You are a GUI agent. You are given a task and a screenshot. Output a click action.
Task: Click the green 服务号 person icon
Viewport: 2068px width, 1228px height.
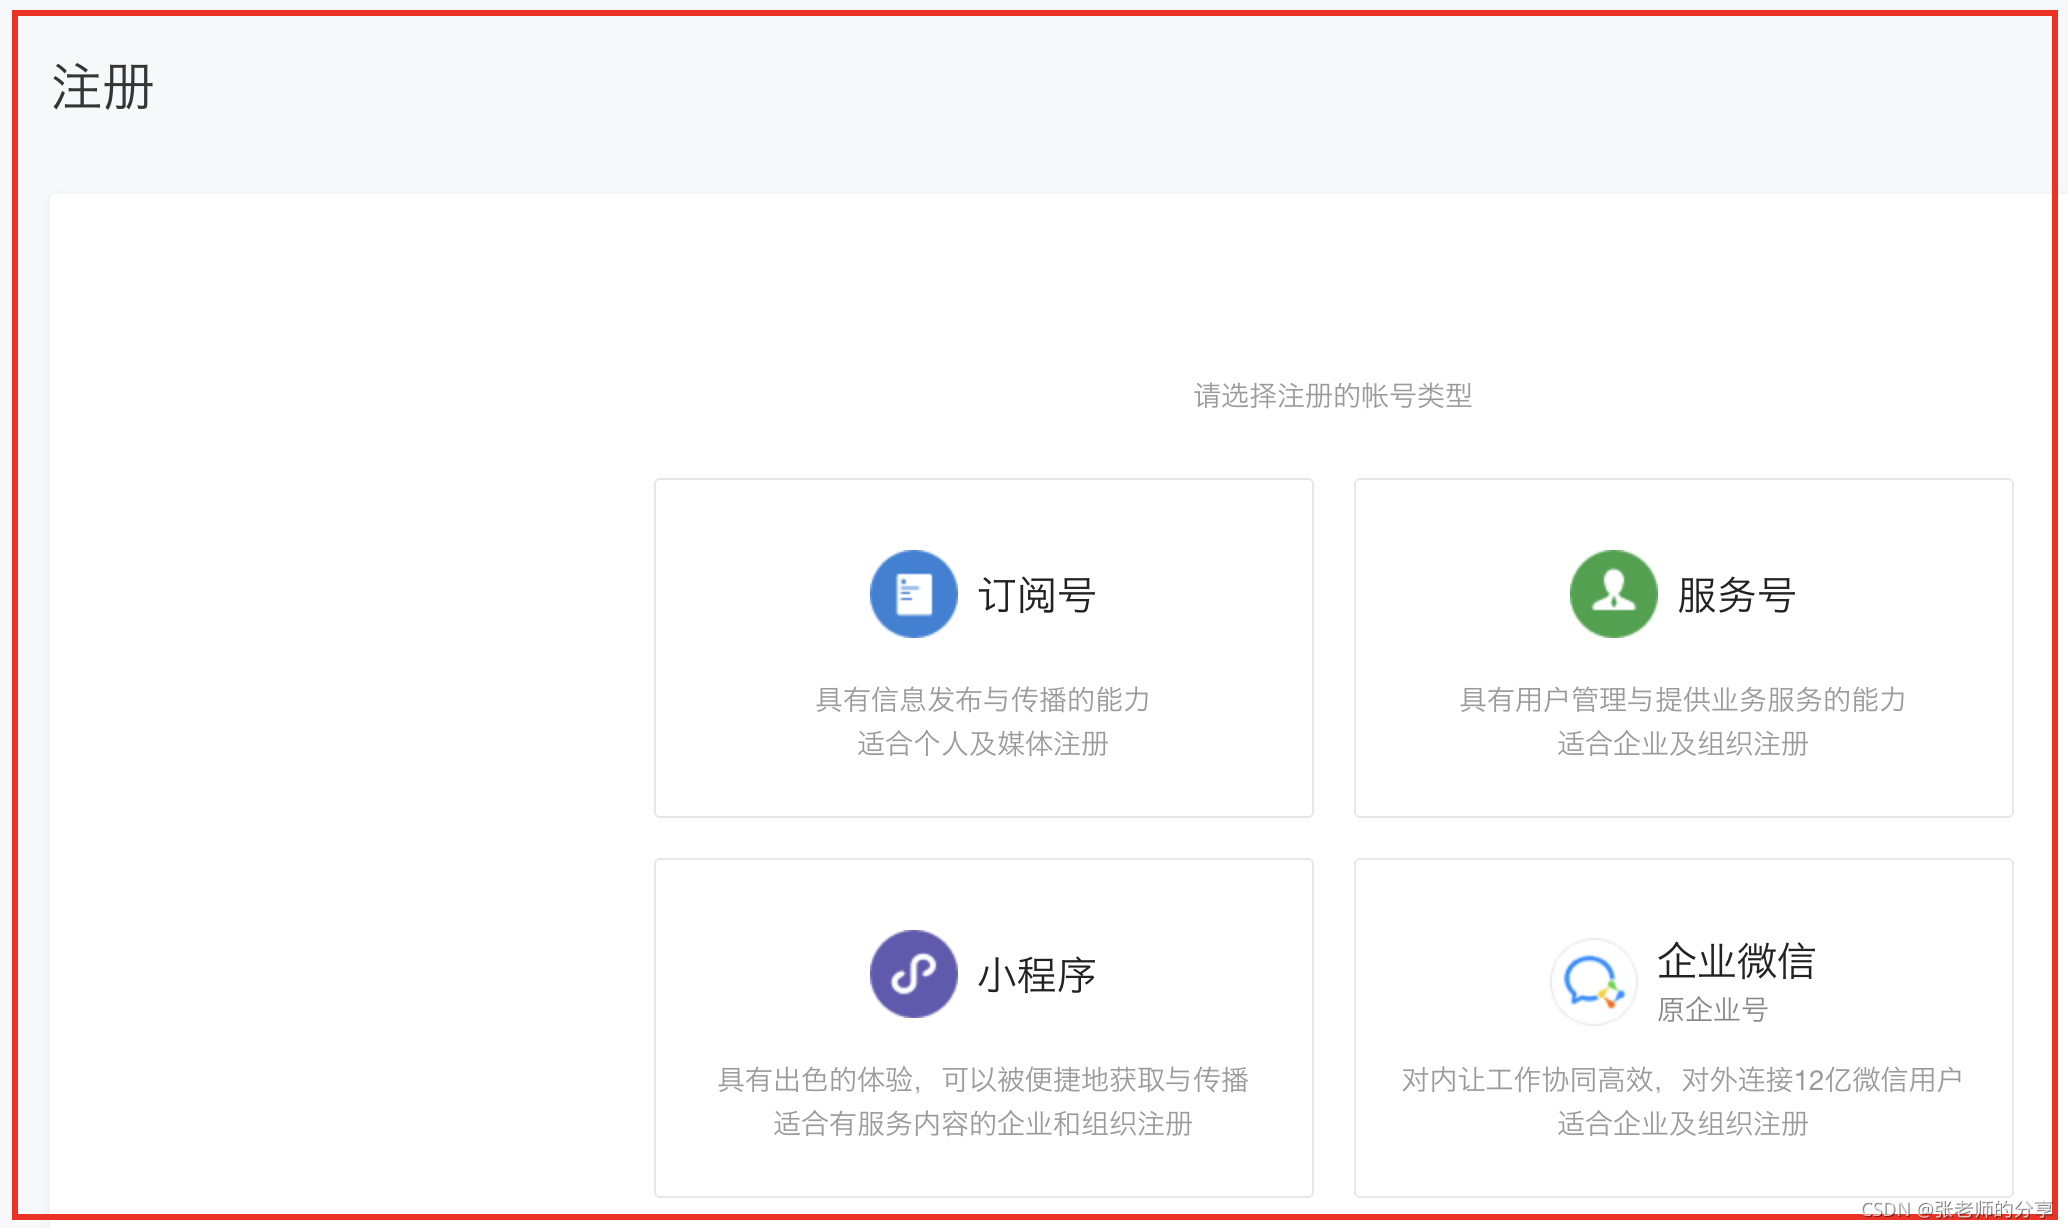(x=1613, y=594)
